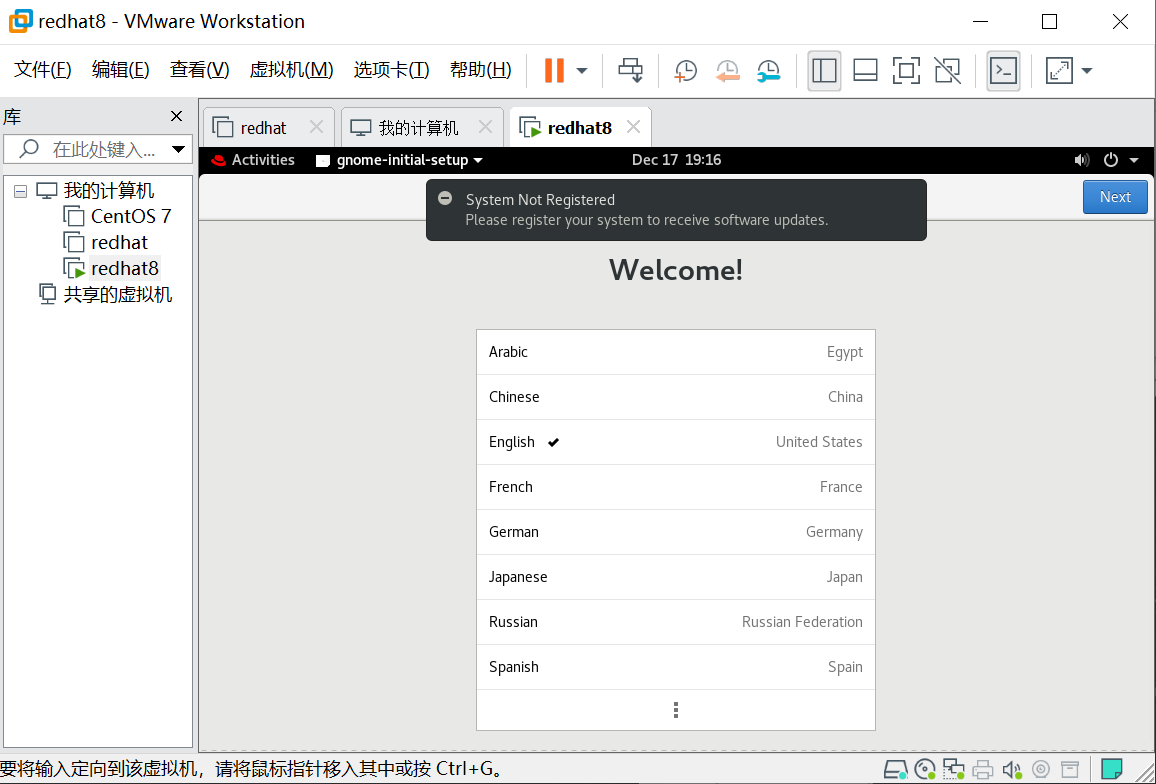Click the network adapter status icon
Image resolution: width=1156 pixels, height=784 pixels.
pos(953,769)
